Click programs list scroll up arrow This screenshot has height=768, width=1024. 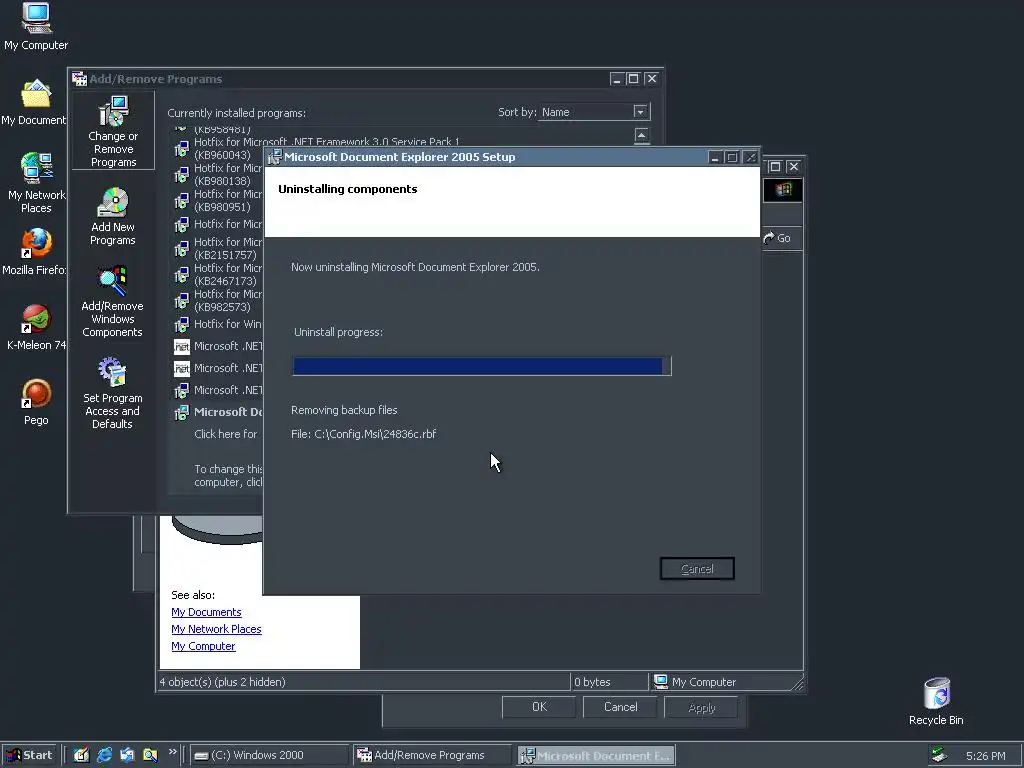(x=642, y=135)
